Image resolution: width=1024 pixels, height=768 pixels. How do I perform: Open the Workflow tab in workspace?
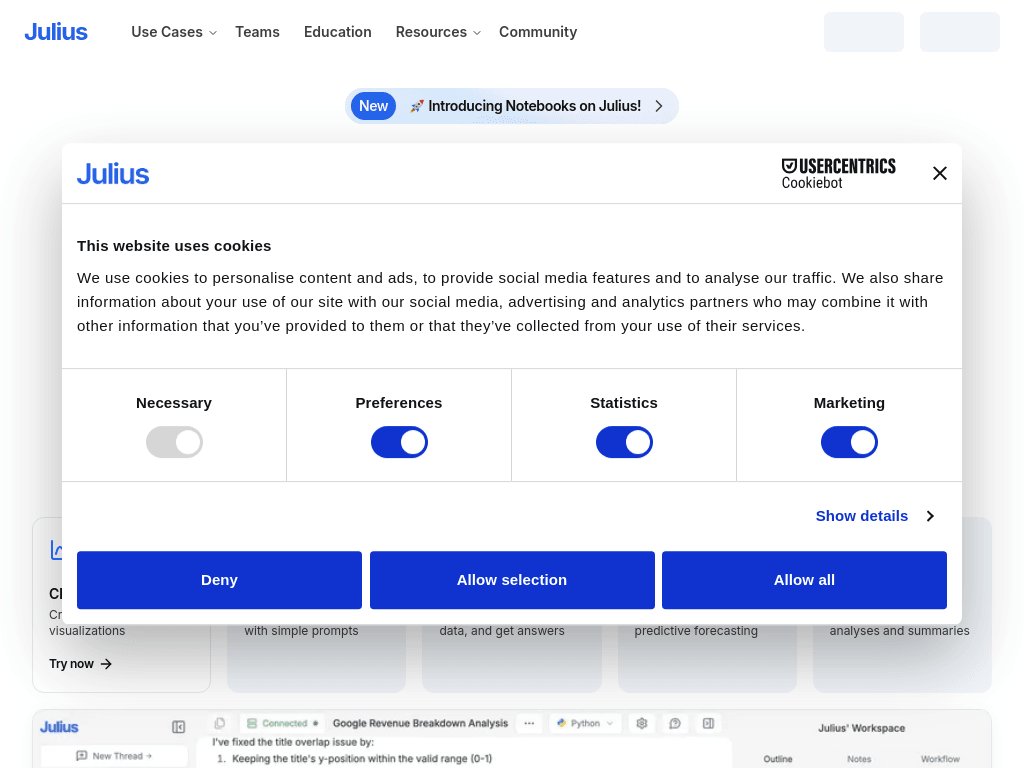pos(940,759)
